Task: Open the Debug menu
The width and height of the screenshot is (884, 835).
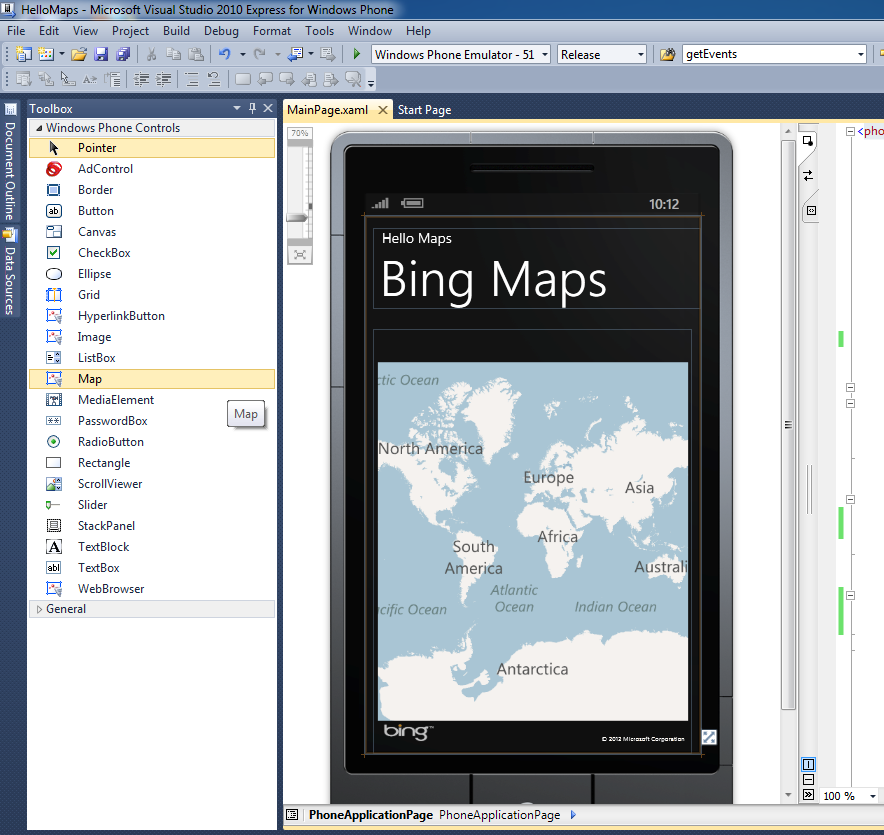Action: click(221, 31)
